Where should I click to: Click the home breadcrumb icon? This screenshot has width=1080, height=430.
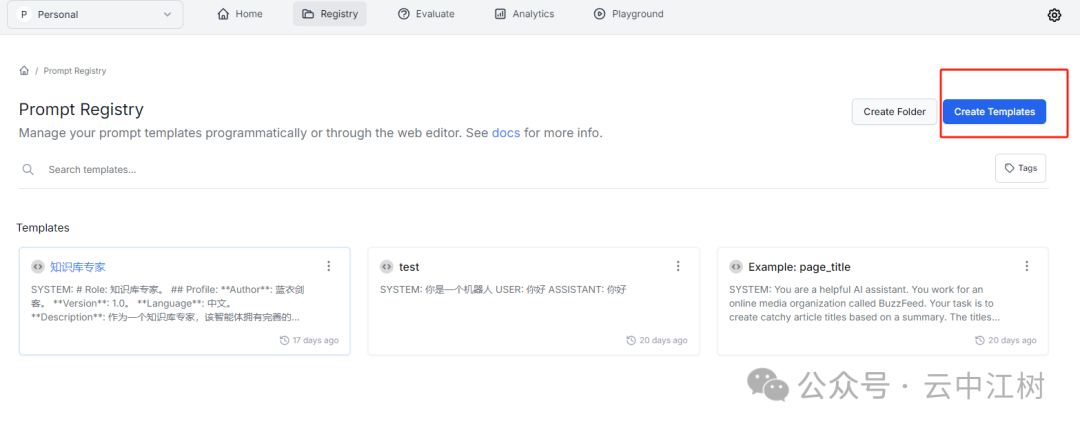click(23, 71)
